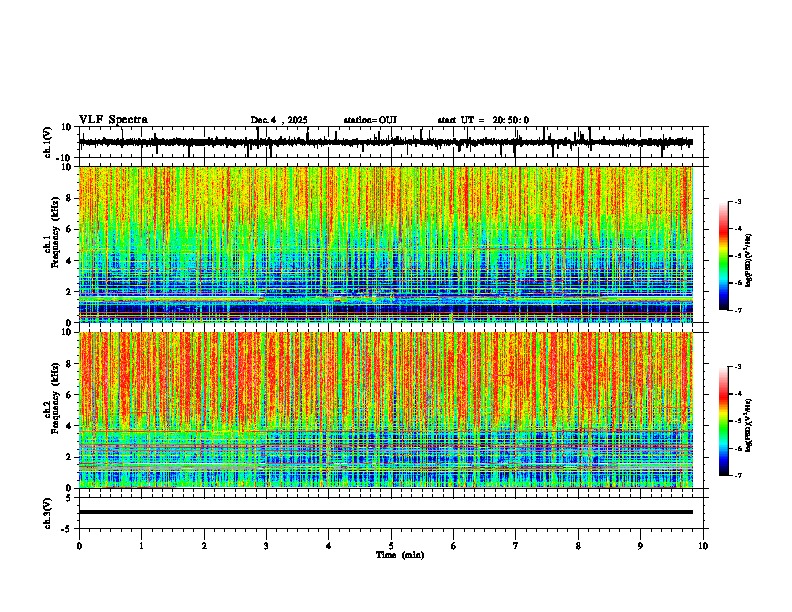The height and width of the screenshot is (612, 792).
Task: Click time axis tick label "0"
Action: 79,546
